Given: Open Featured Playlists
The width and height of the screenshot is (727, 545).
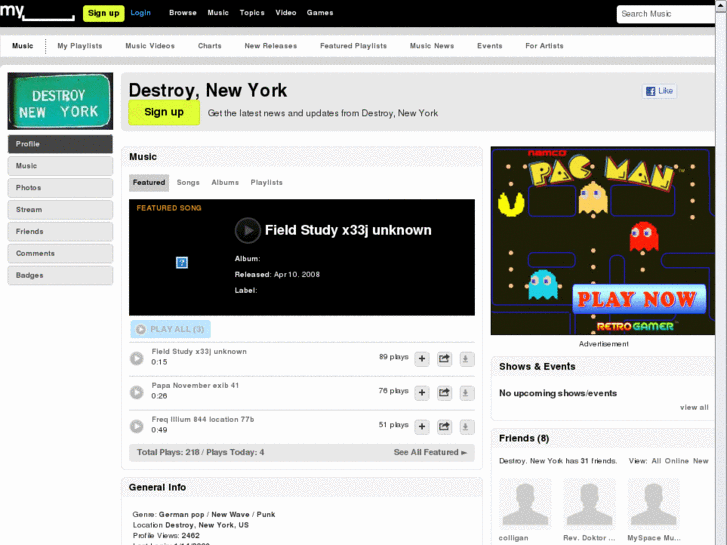Looking at the screenshot, I should pos(353,46).
